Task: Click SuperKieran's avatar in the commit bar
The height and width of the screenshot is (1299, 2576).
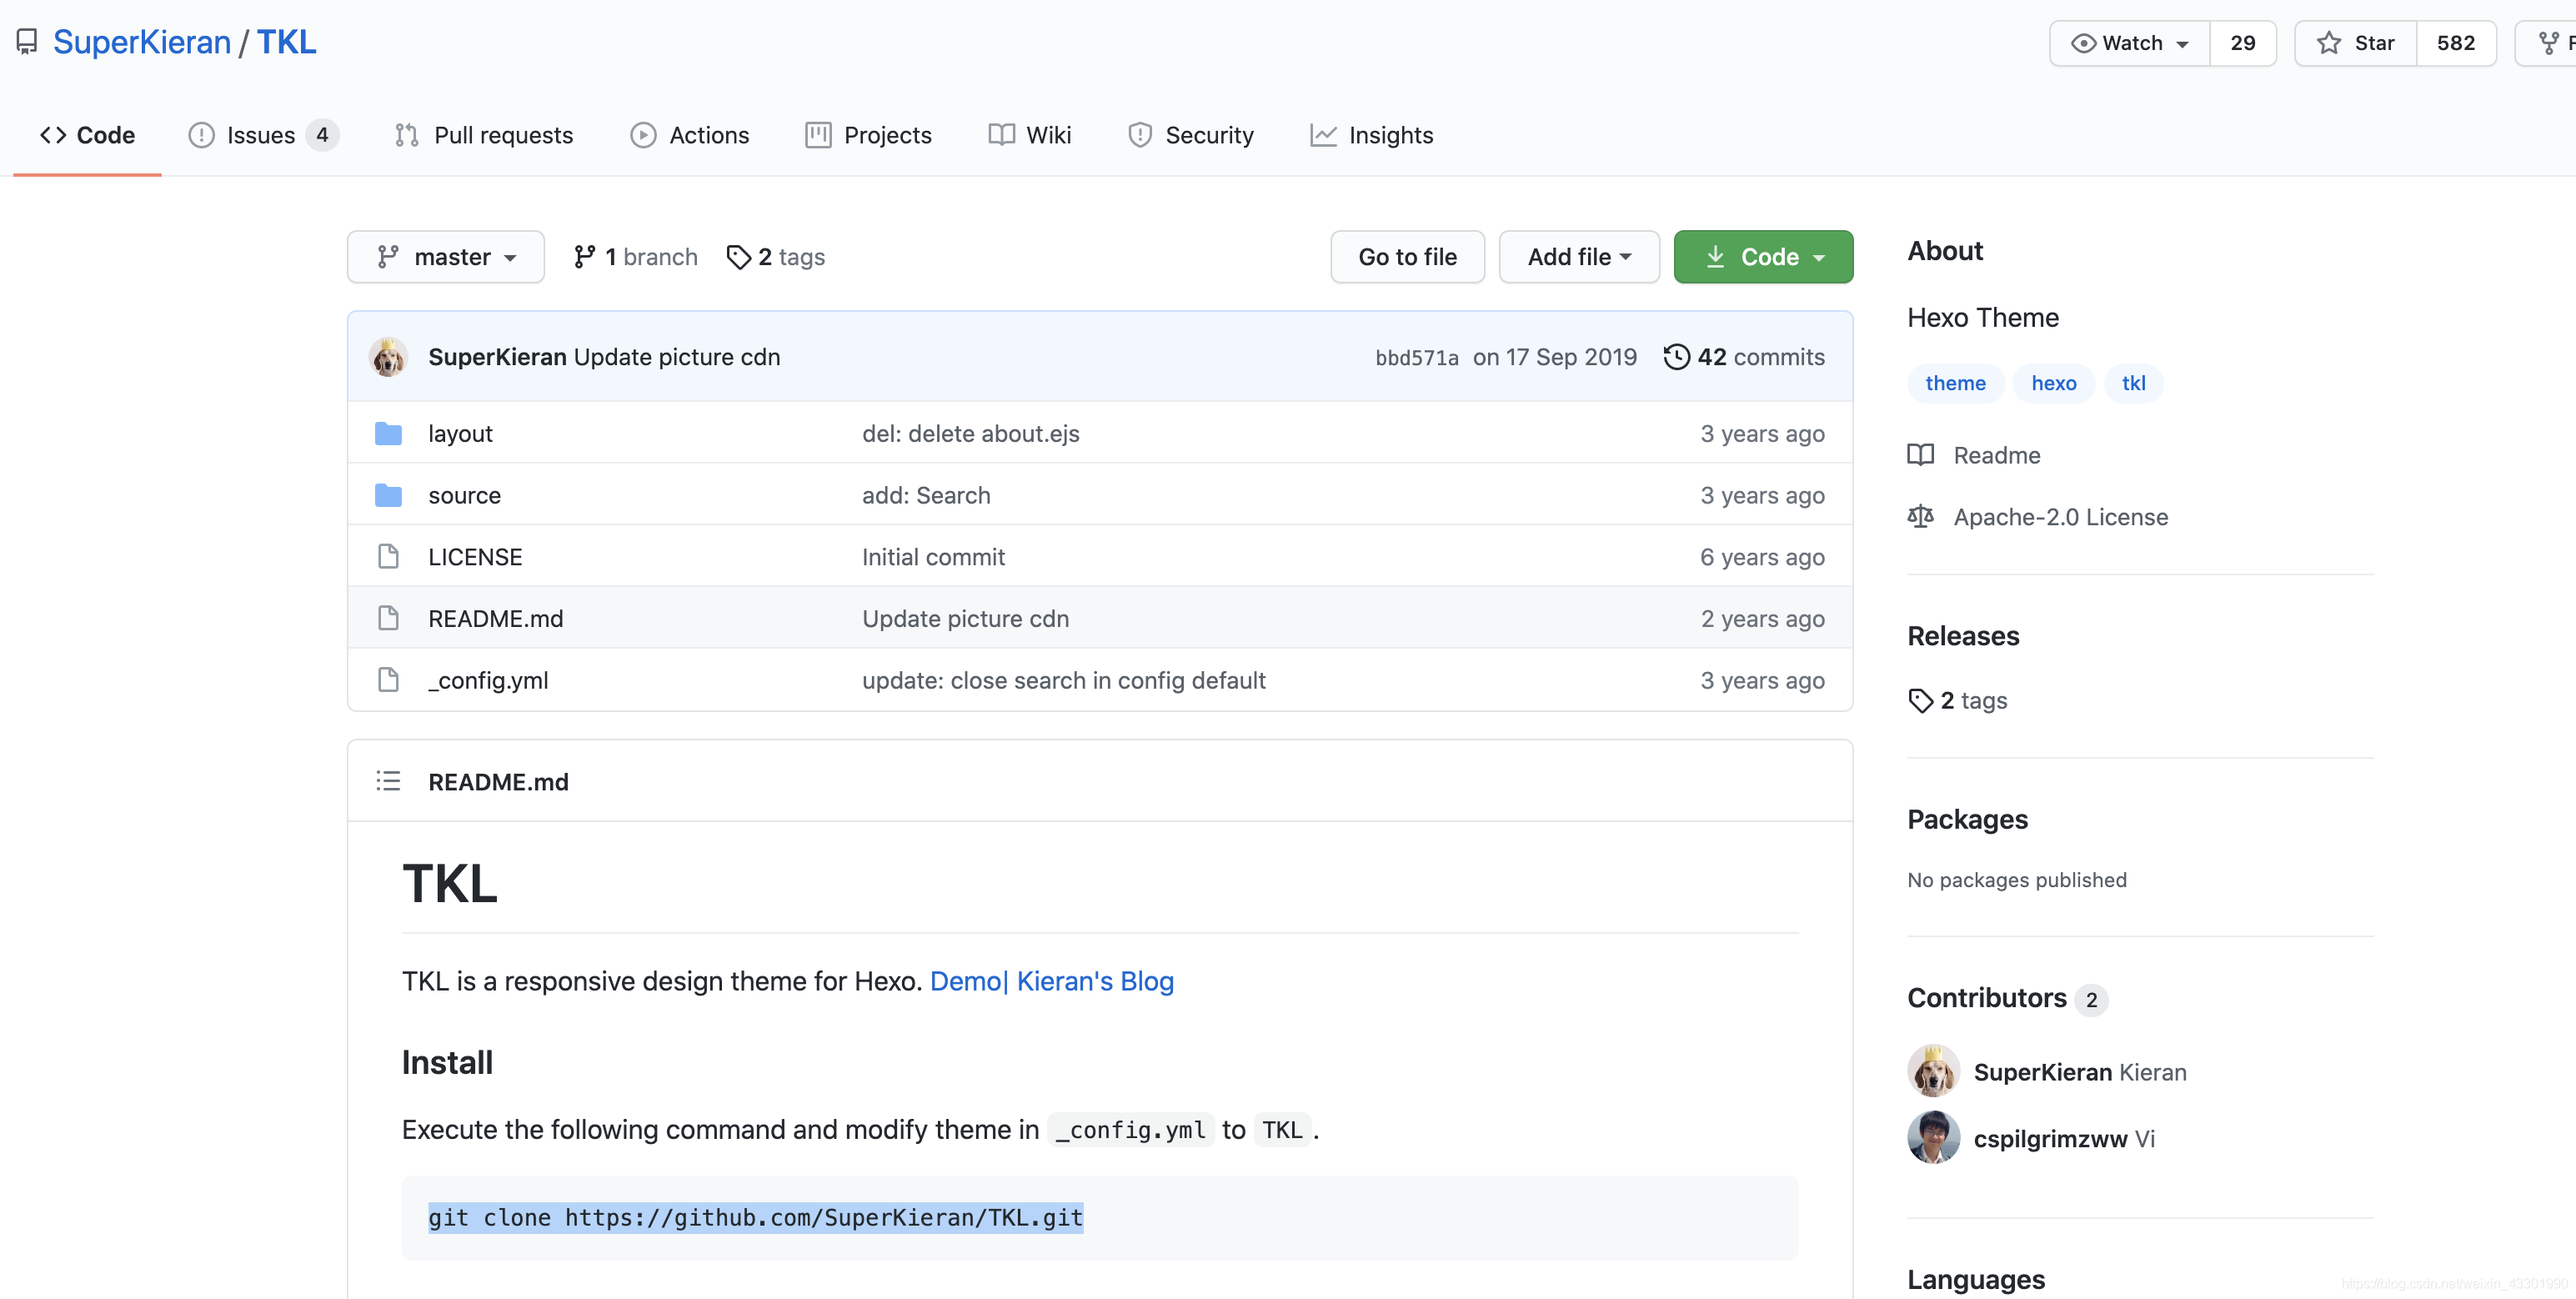Action: (x=388, y=357)
